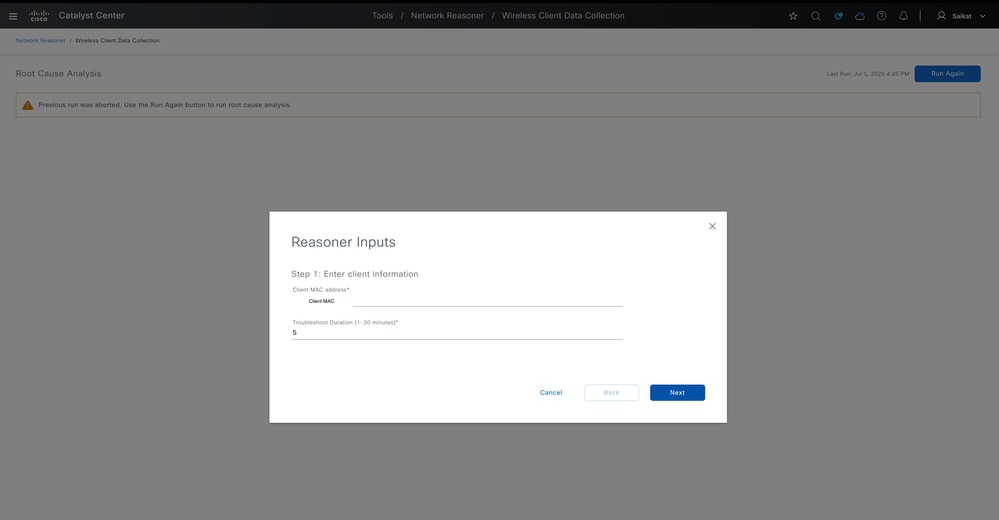The image size is (999, 520).
Task: Click the Reasoner Inputs title
Action: click(x=343, y=242)
